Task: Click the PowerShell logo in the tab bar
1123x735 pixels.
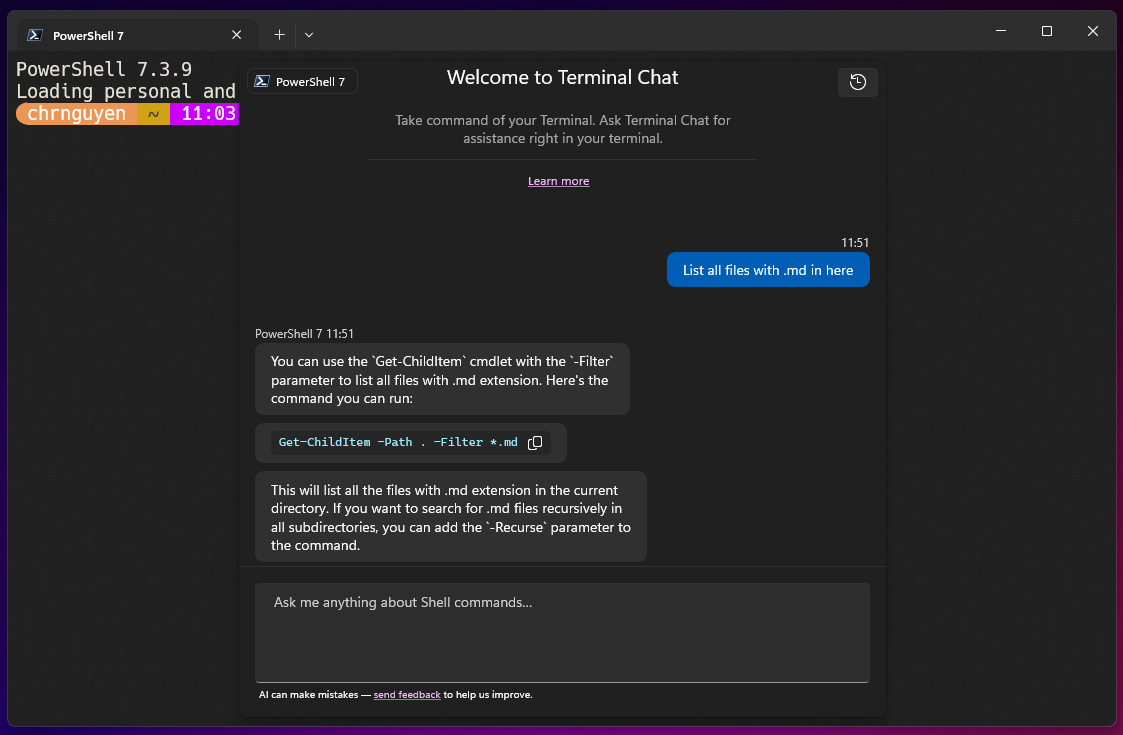Action: (x=34, y=34)
